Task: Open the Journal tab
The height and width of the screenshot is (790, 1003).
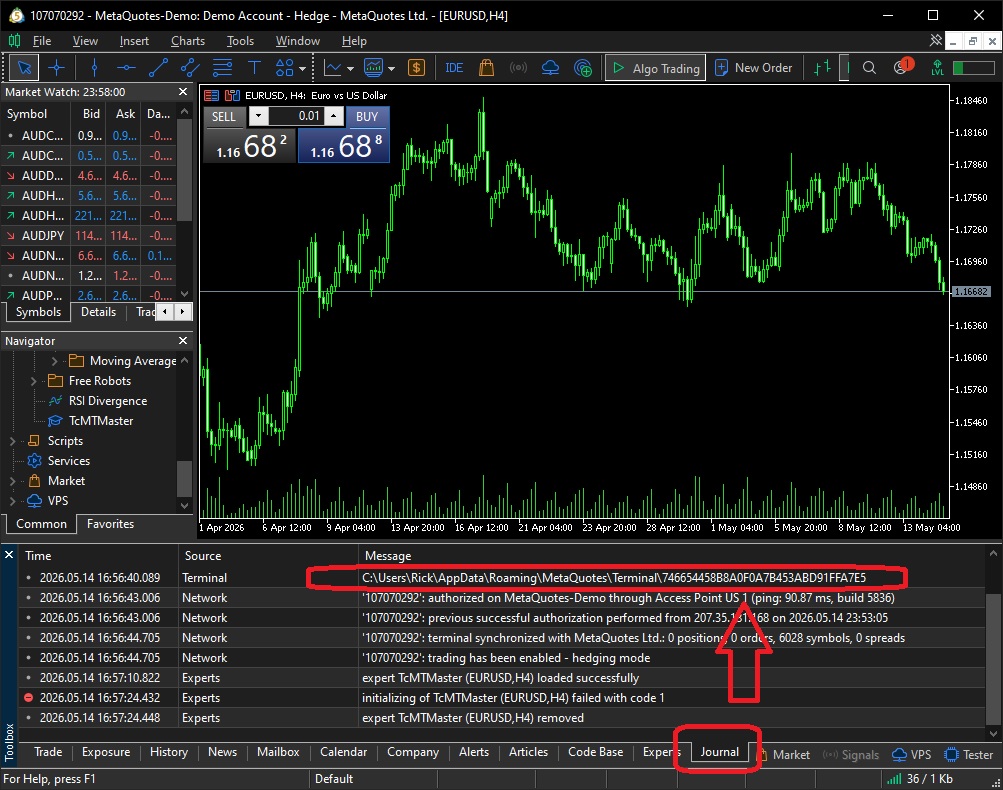Action: coord(720,752)
